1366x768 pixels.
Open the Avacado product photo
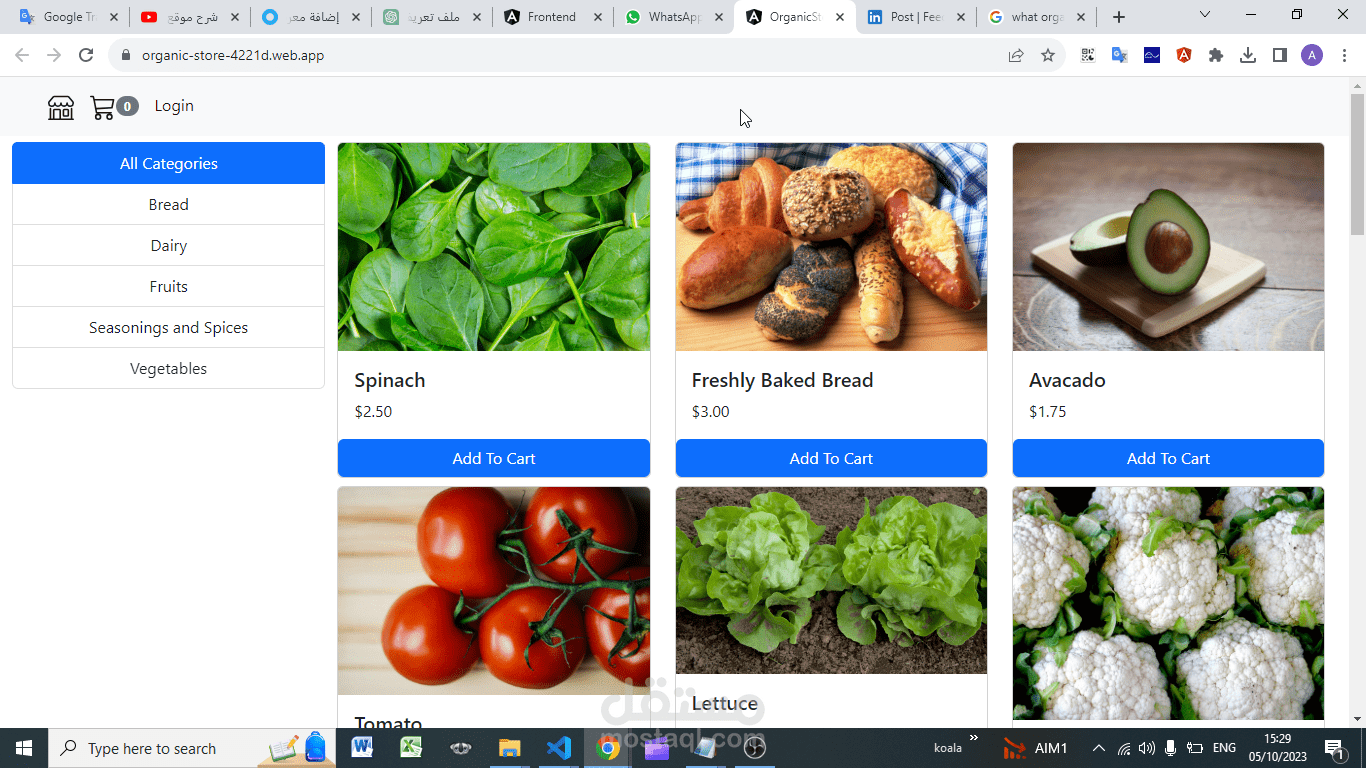[x=1168, y=247]
